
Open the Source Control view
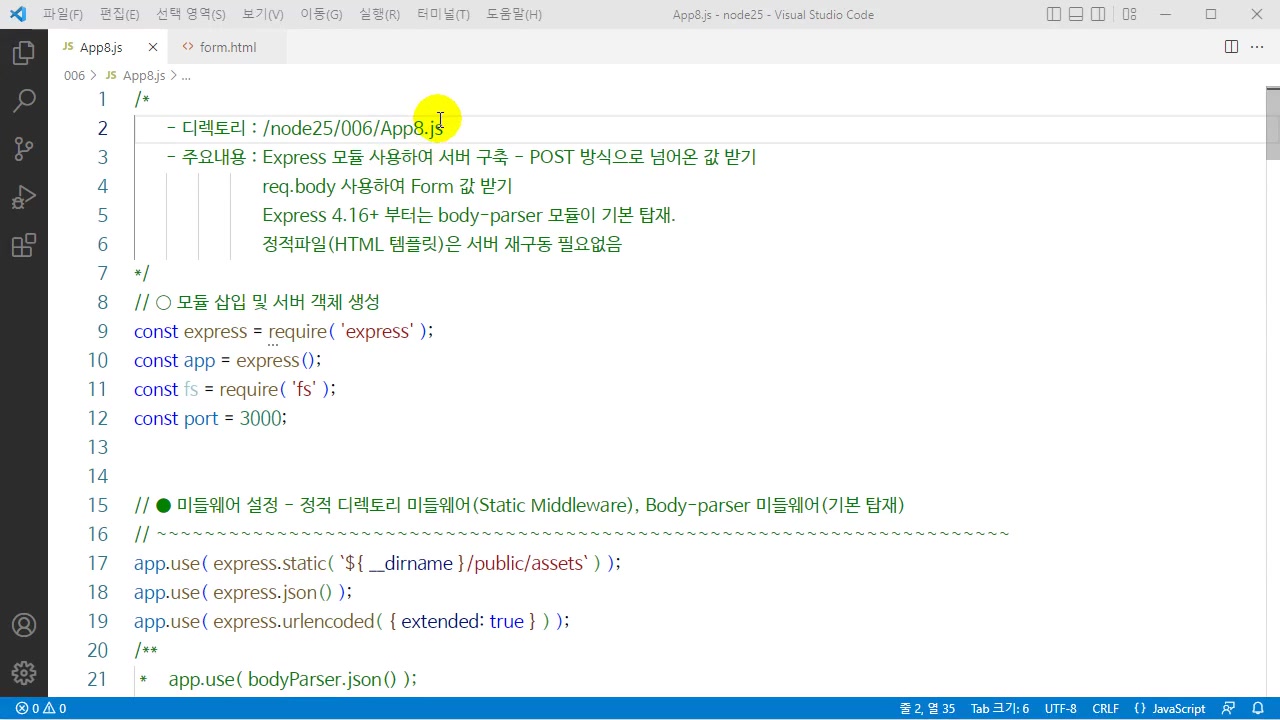point(24,149)
